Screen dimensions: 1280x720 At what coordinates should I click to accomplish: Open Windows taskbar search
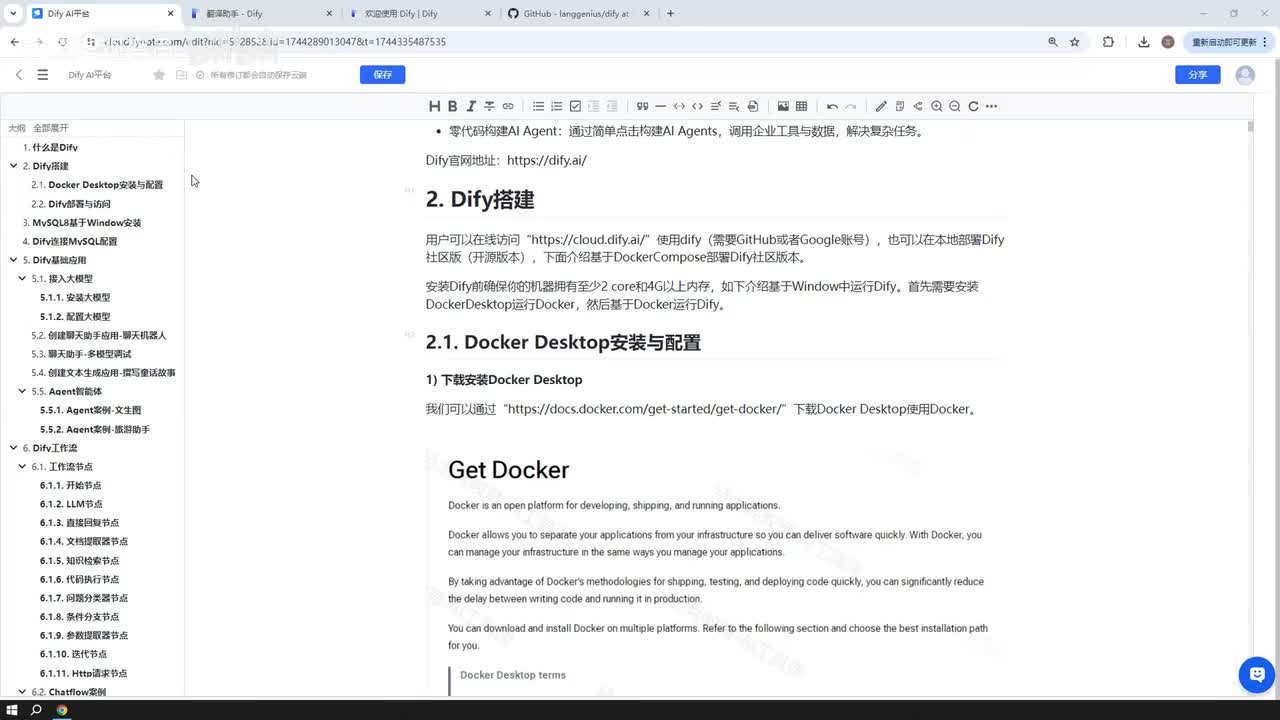[x=36, y=710]
